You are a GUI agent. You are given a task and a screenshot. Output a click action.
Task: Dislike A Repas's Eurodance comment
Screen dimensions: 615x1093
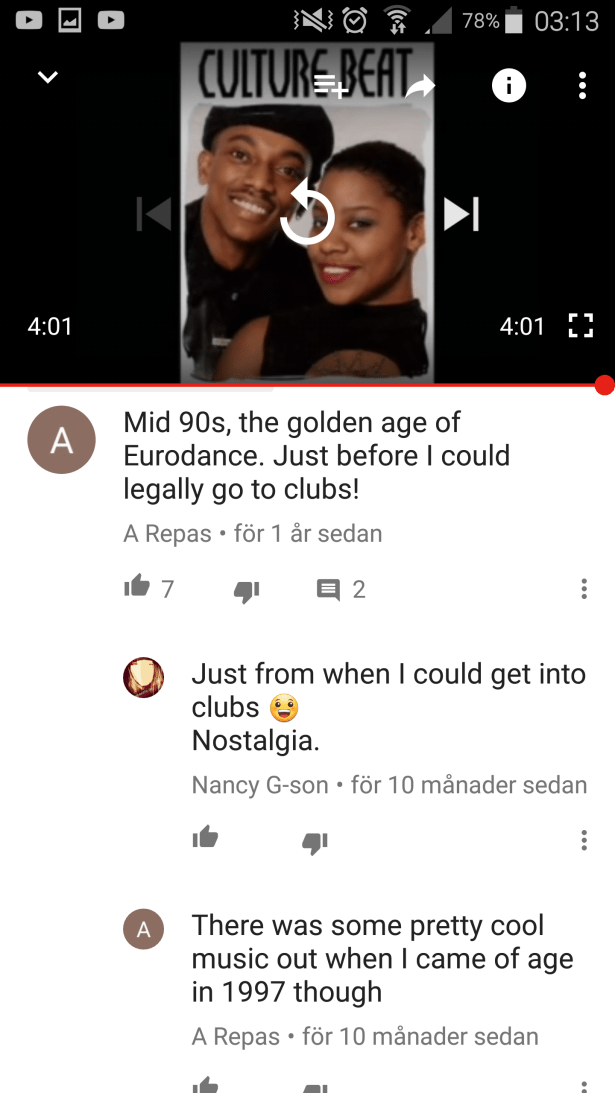tap(246, 591)
